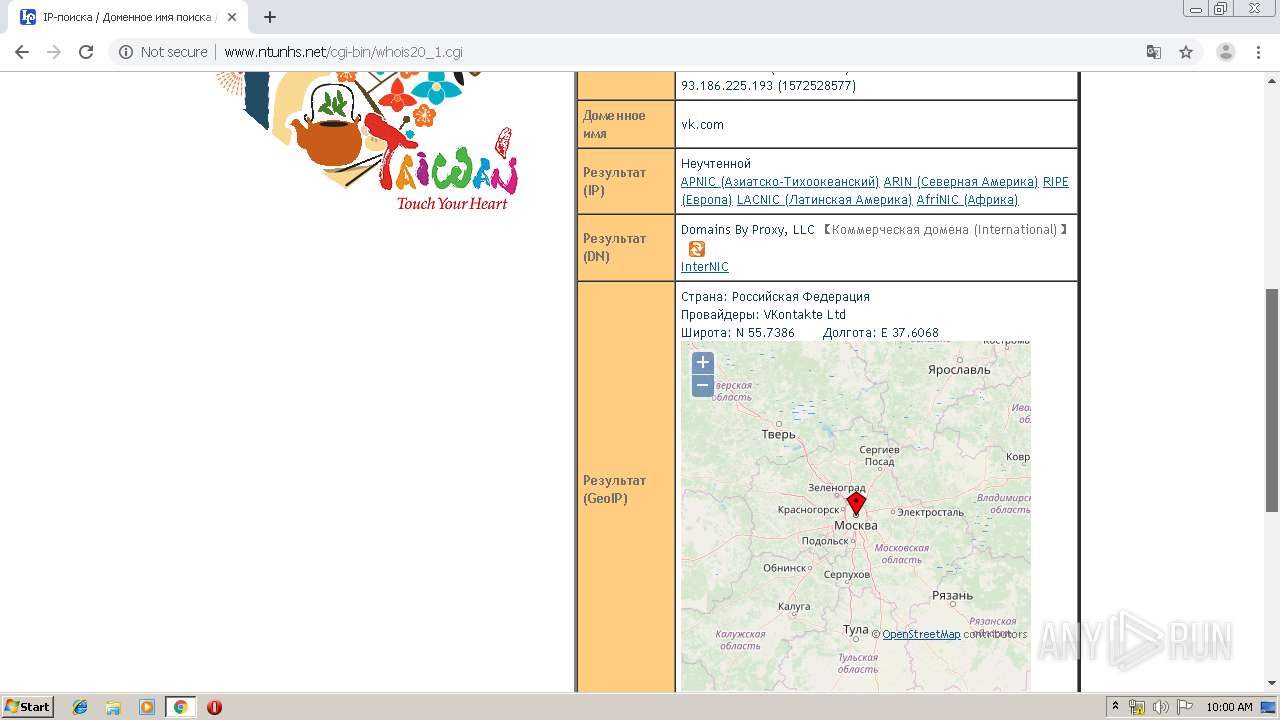Click Тула label on the map
Screen dimensions: 1280x720
[855, 629]
